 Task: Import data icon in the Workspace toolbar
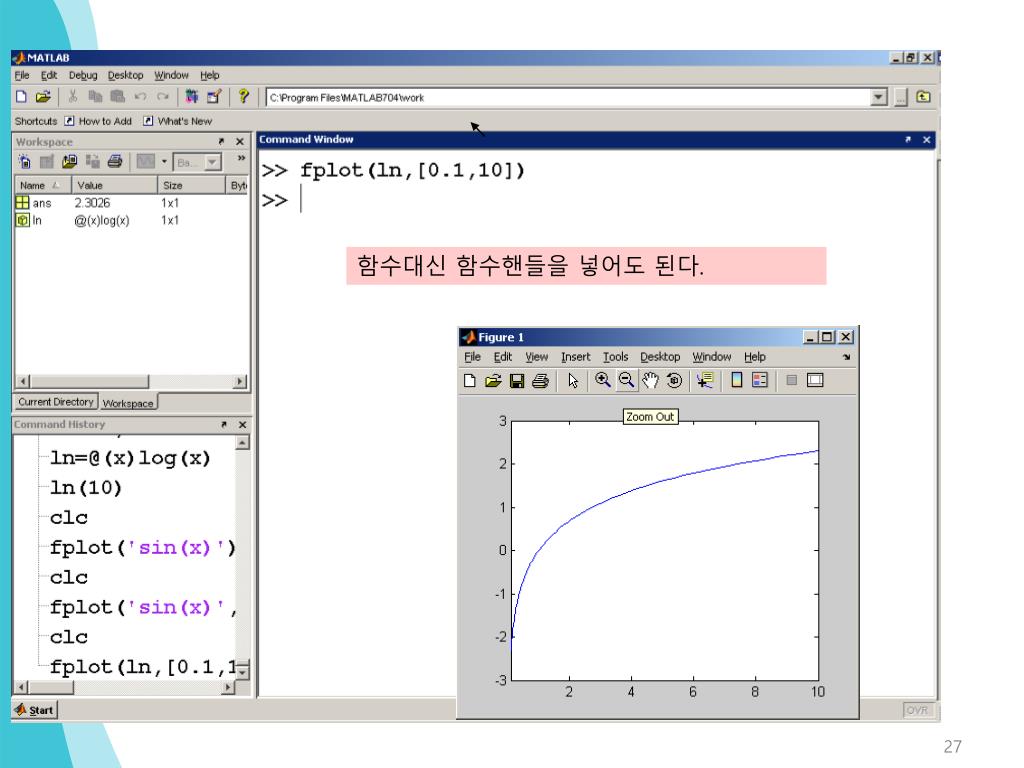point(69,161)
